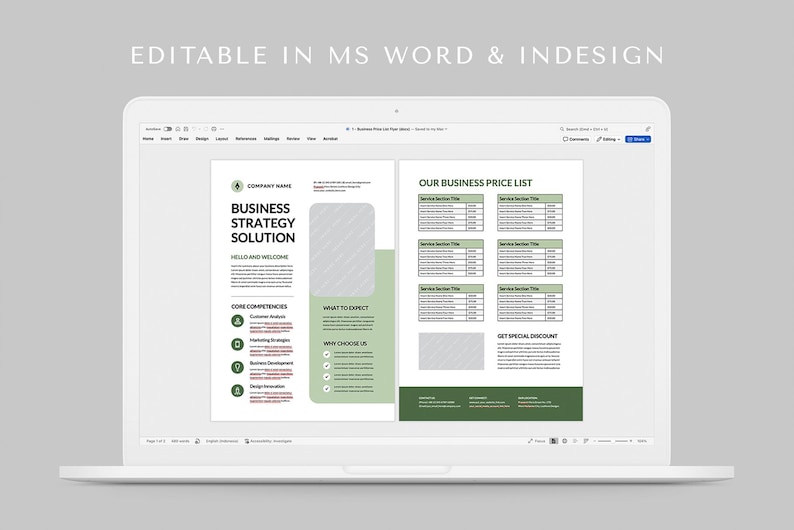Open the References ribbon tab

tap(246, 139)
